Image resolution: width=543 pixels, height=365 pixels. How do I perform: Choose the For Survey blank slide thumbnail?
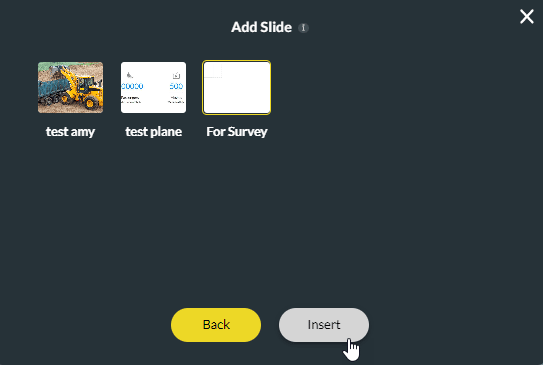[x=237, y=87]
